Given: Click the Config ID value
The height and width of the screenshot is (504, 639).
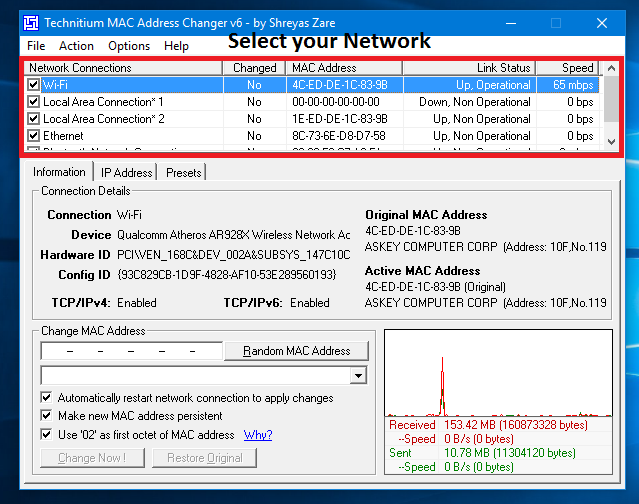Looking at the screenshot, I should pos(227,275).
